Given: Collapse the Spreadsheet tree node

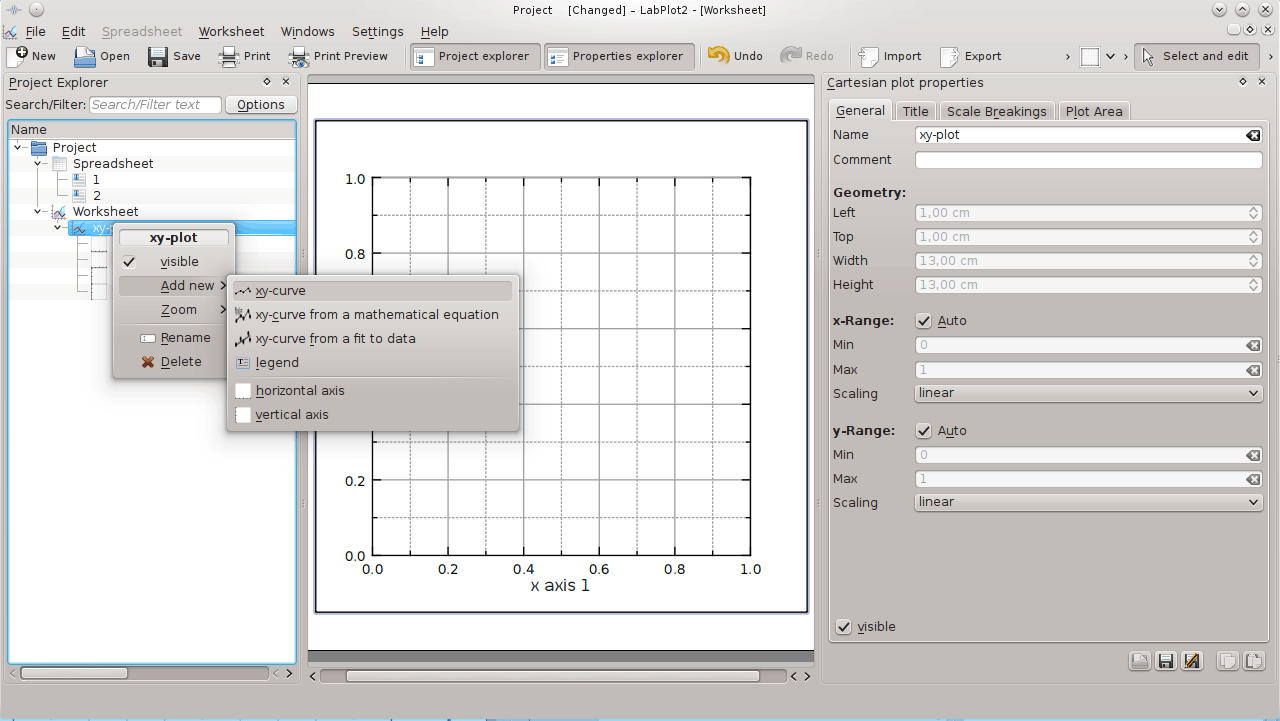Looking at the screenshot, I should (38, 164).
